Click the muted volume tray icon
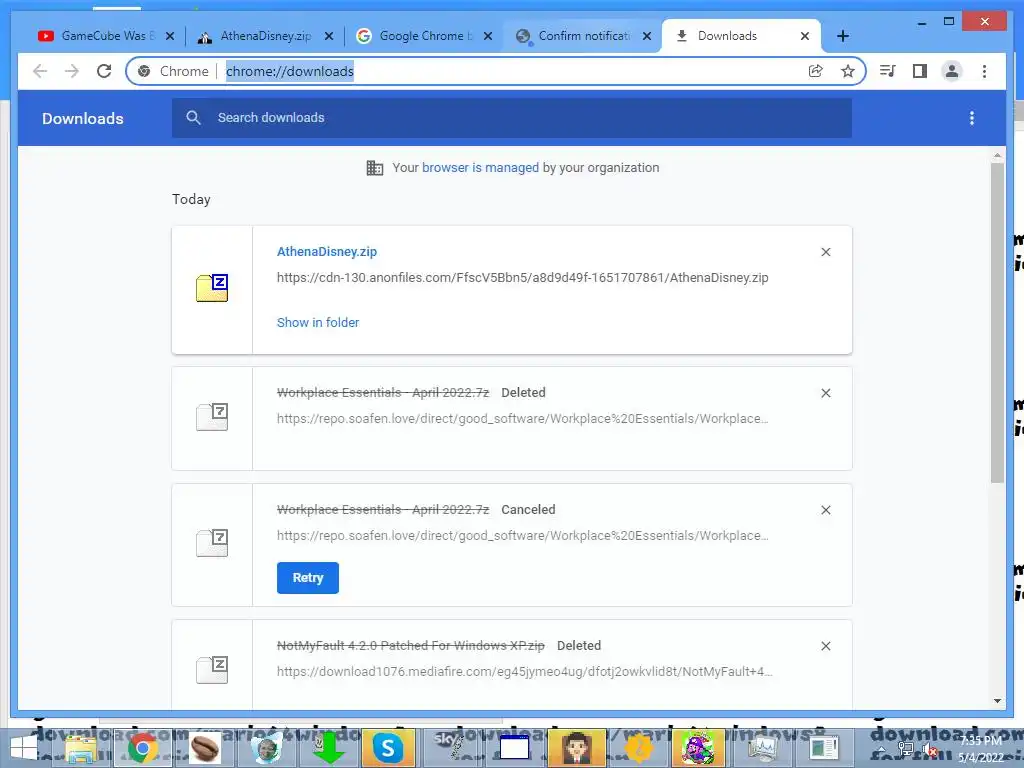The width and height of the screenshot is (1024, 768). pos(930,751)
